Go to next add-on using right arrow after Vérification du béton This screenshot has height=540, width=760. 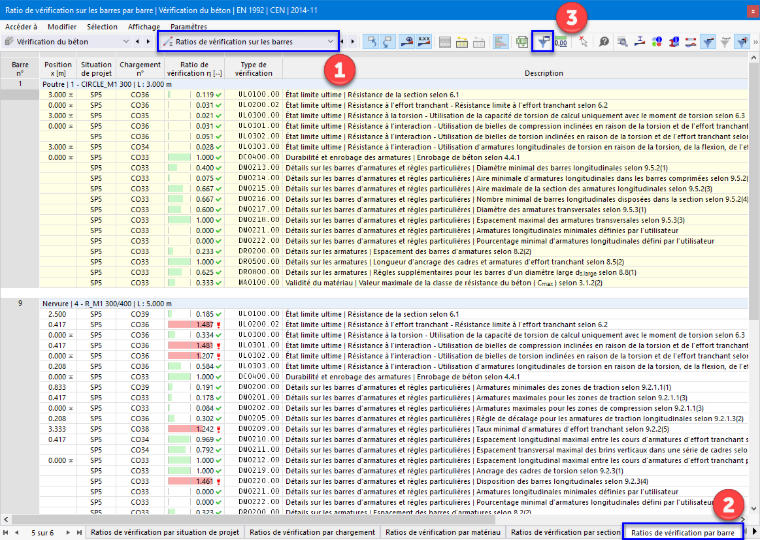pos(148,42)
